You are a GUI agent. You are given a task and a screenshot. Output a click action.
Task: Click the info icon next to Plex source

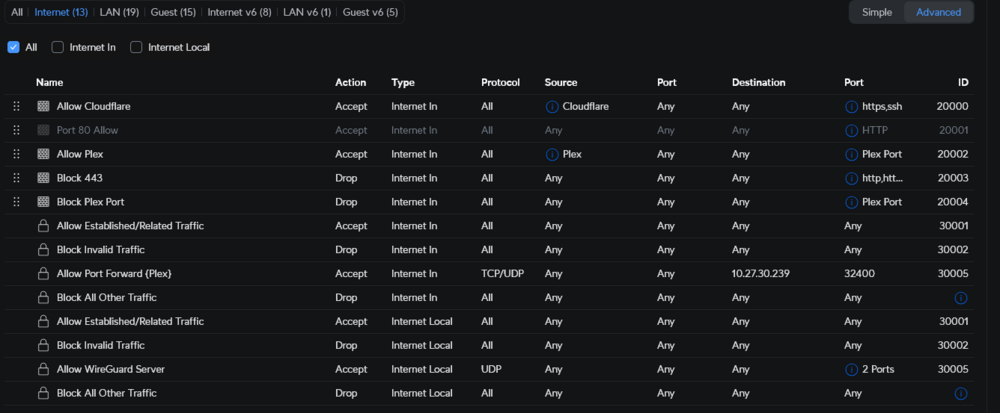pyautogui.click(x=552, y=154)
